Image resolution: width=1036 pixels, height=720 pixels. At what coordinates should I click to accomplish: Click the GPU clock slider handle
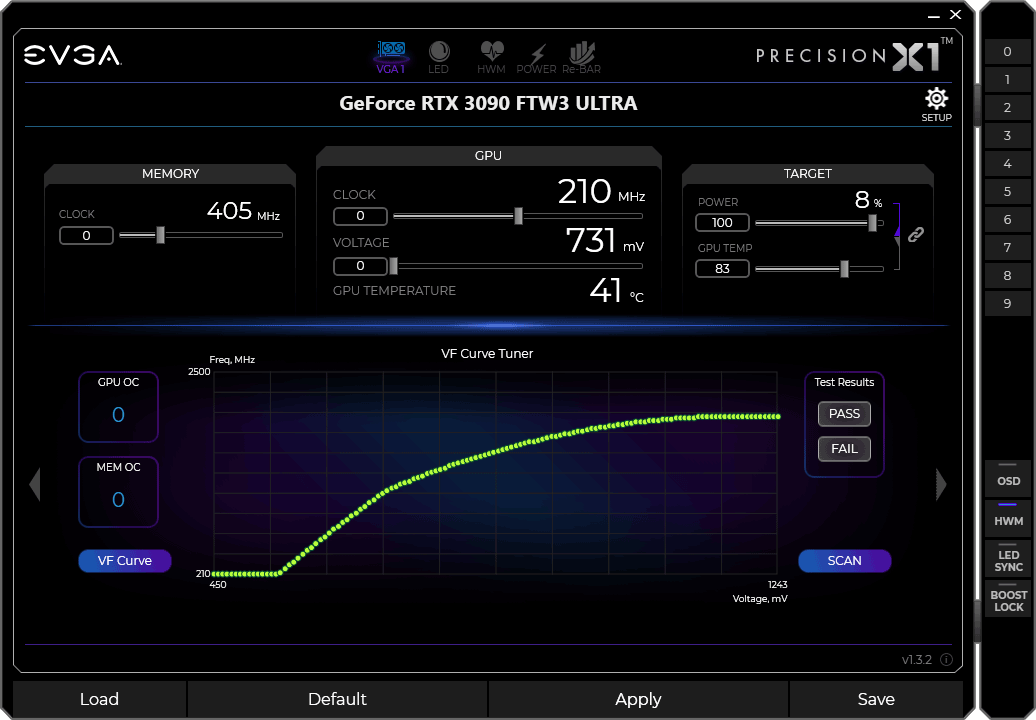coord(518,216)
